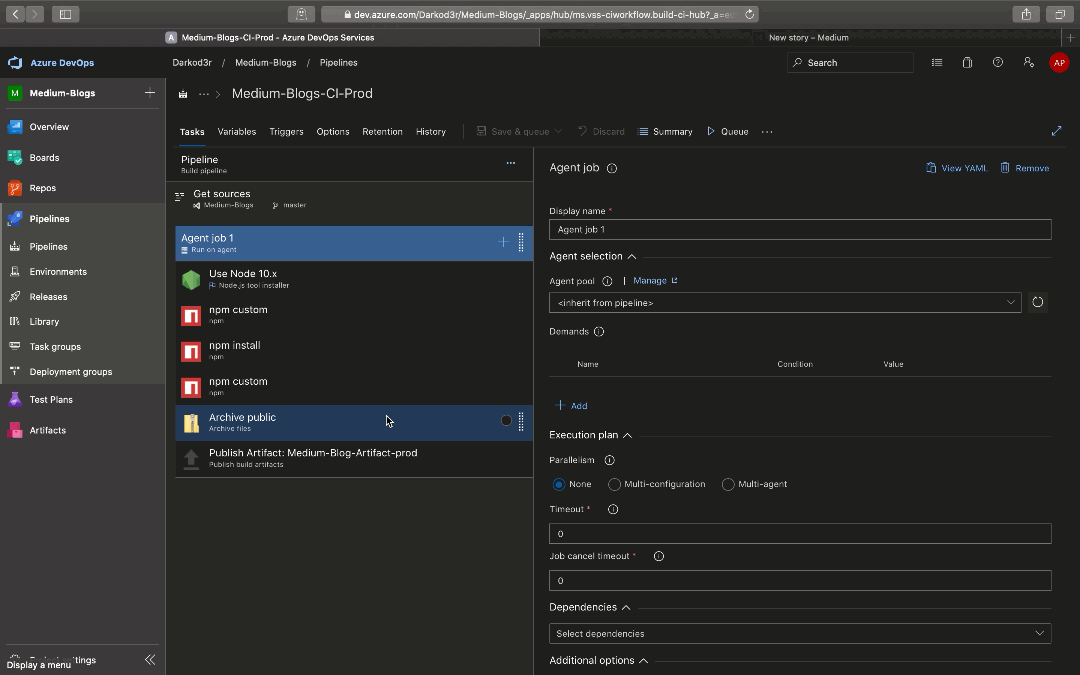Open the Options tab
The width and height of the screenshot is (1080, 675).
[x=333, y=132]
